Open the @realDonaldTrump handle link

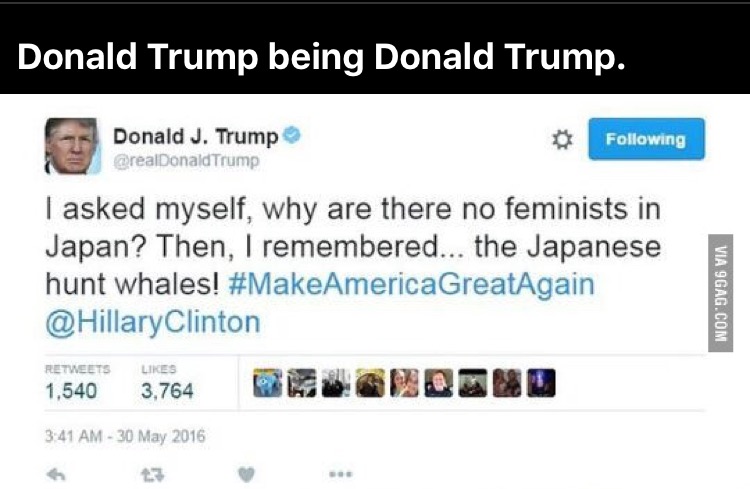[187, 161]
